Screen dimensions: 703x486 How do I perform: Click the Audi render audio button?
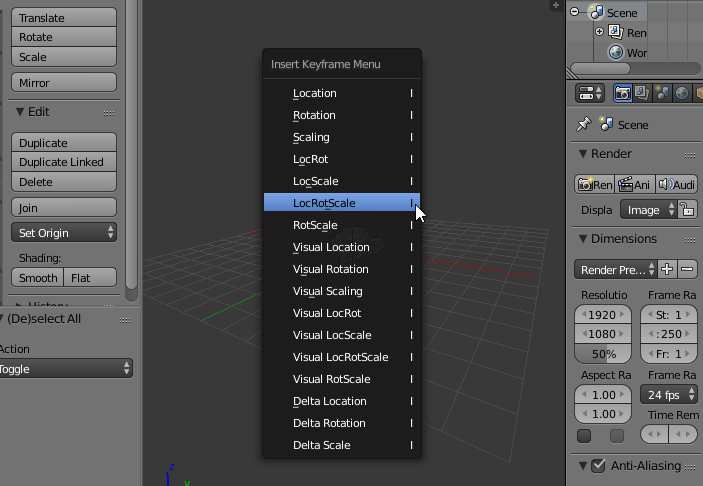pyautogui.click(x=676, y=184)
